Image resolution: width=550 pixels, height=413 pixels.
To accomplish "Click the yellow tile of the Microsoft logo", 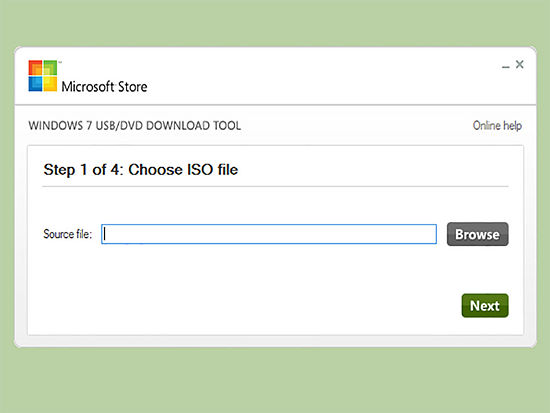I will tap(50, 84).
